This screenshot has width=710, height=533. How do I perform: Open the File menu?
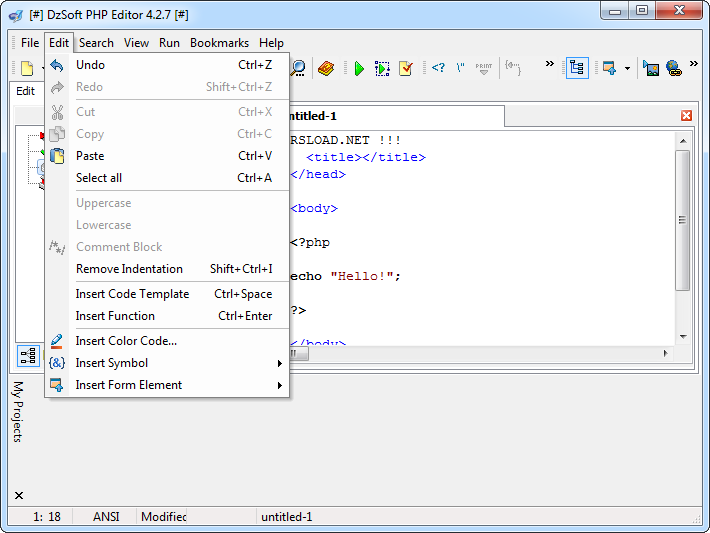pos(30,43)
